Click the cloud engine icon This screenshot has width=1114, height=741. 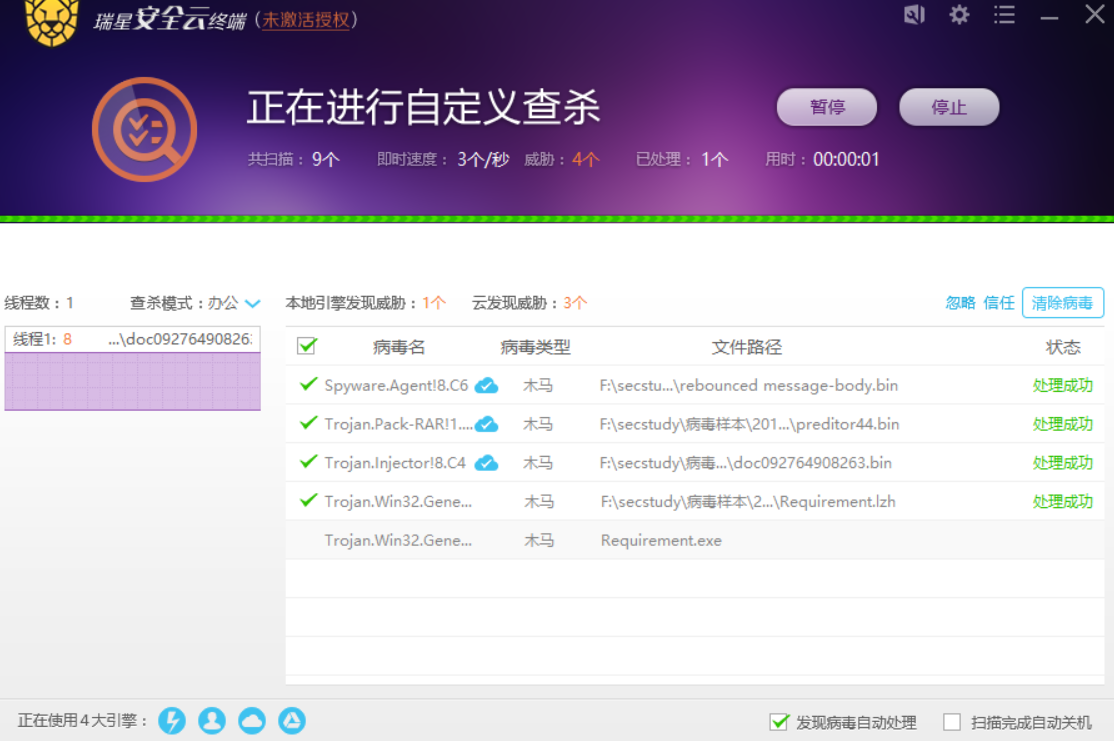[x=252, y=720]
